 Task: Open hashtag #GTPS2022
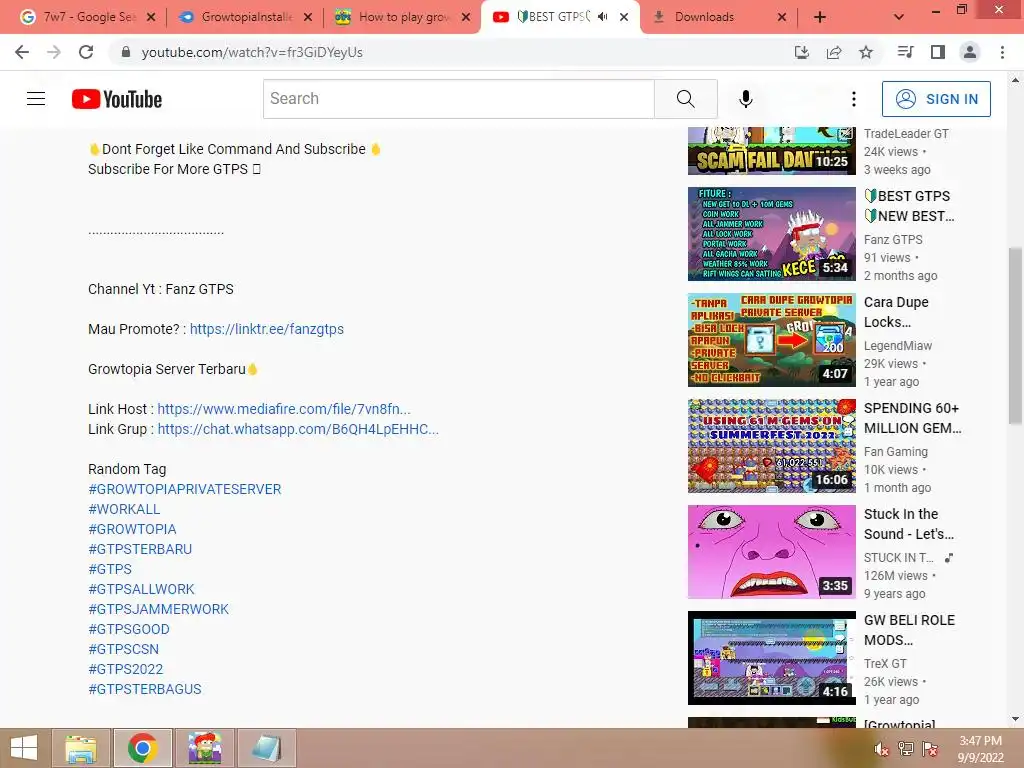click(125, 669)
